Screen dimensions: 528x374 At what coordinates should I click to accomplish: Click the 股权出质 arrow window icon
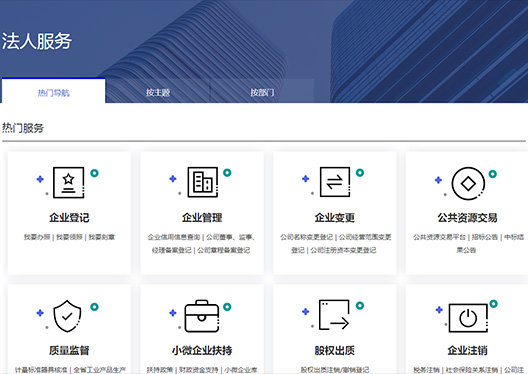click(334, 315)
